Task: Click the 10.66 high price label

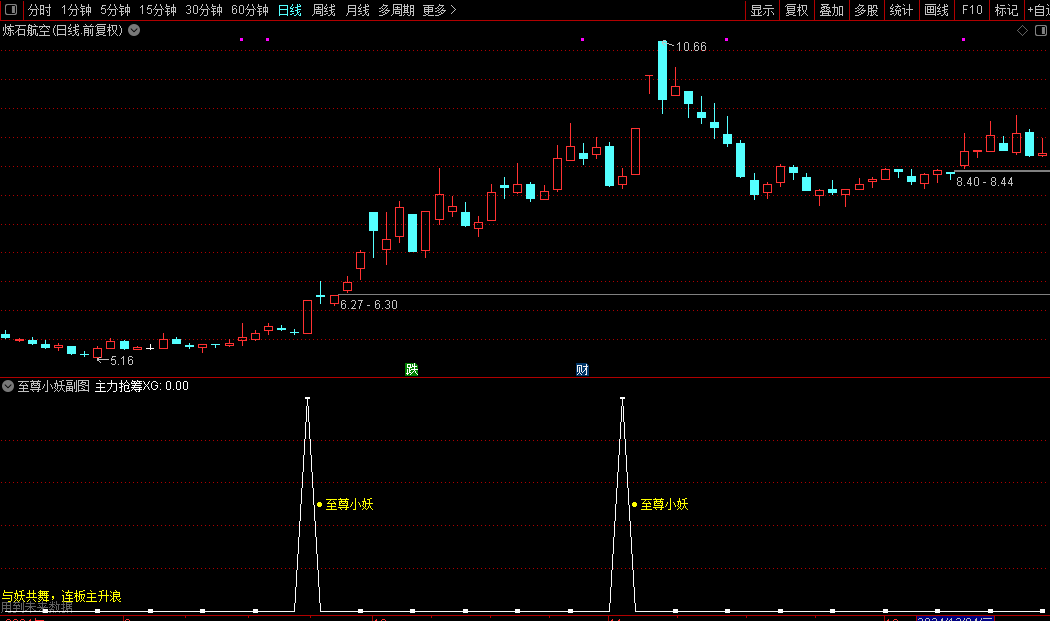Action: (x=691, y=47)
